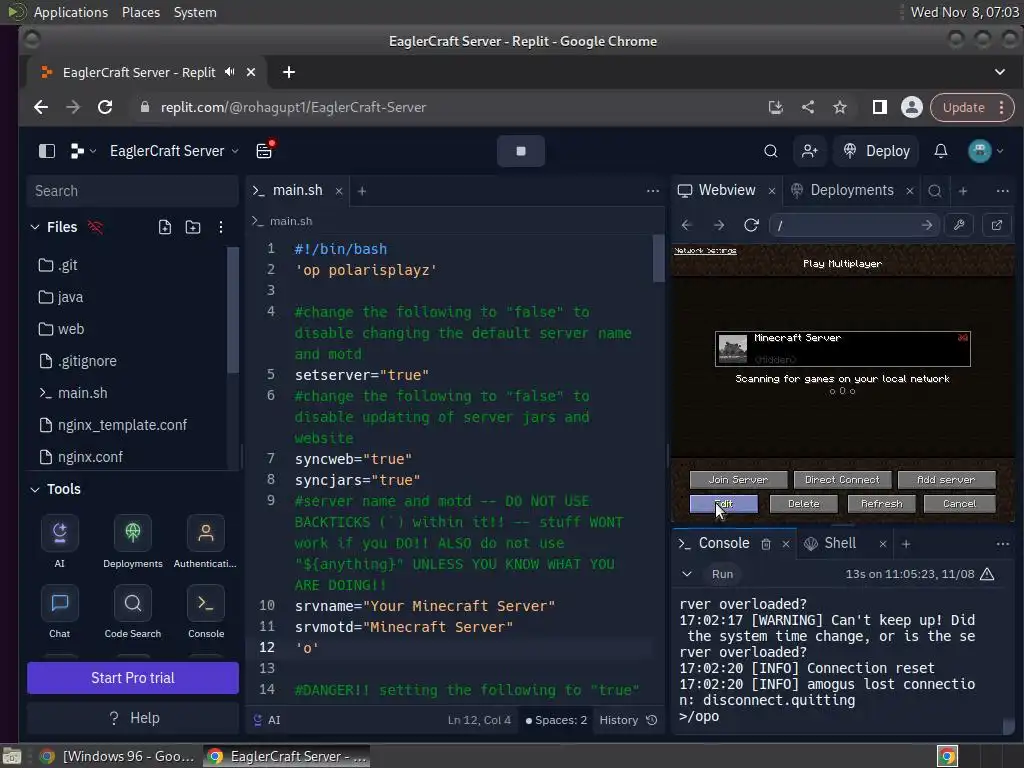Close the Webview tab
The width and height of the screenshot is (1024, 768).
[772, 191]
